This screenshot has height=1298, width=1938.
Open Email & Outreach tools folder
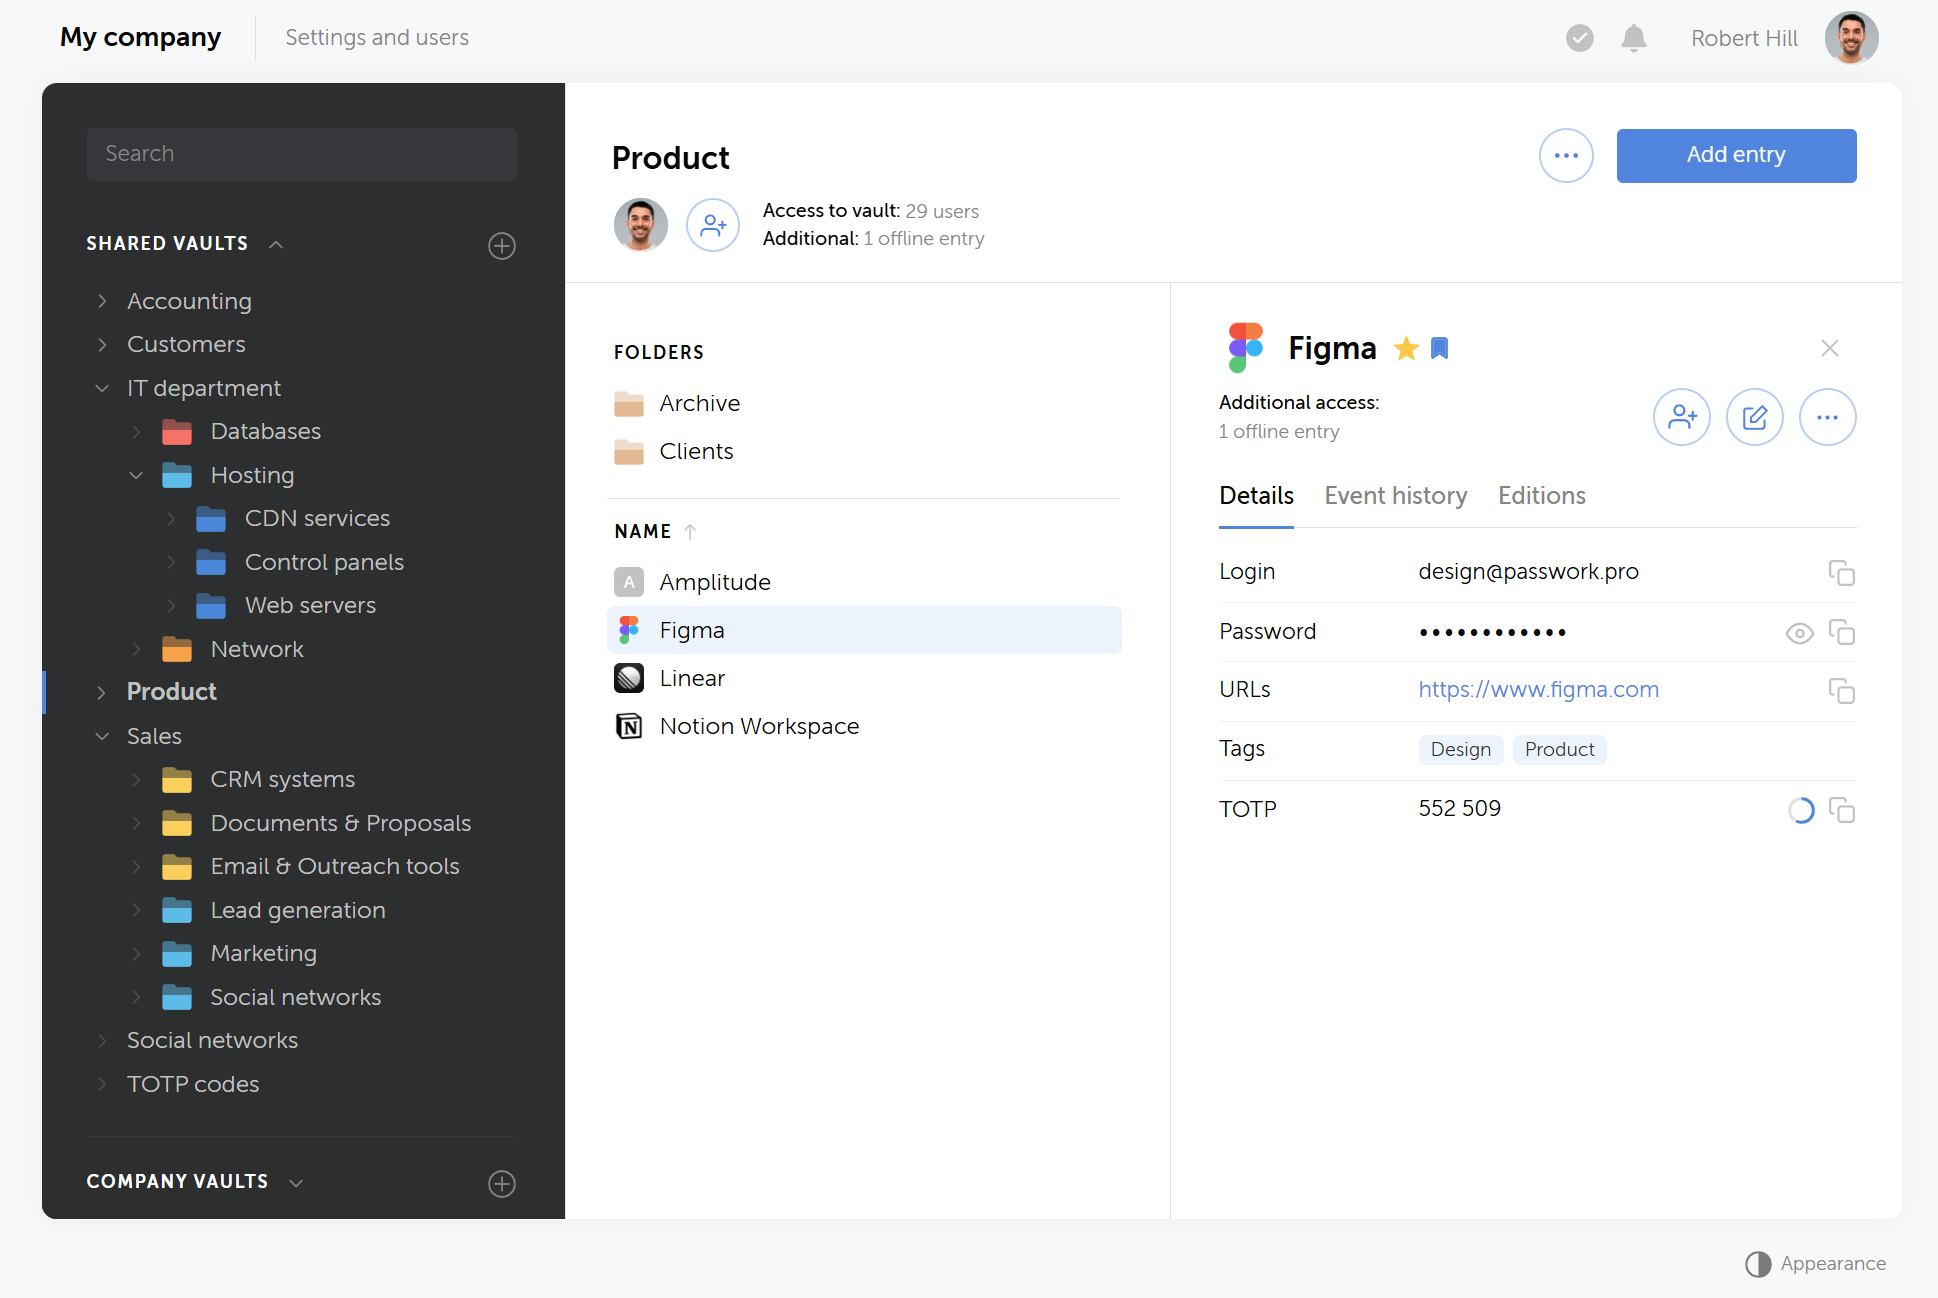(x=335, y=866)
